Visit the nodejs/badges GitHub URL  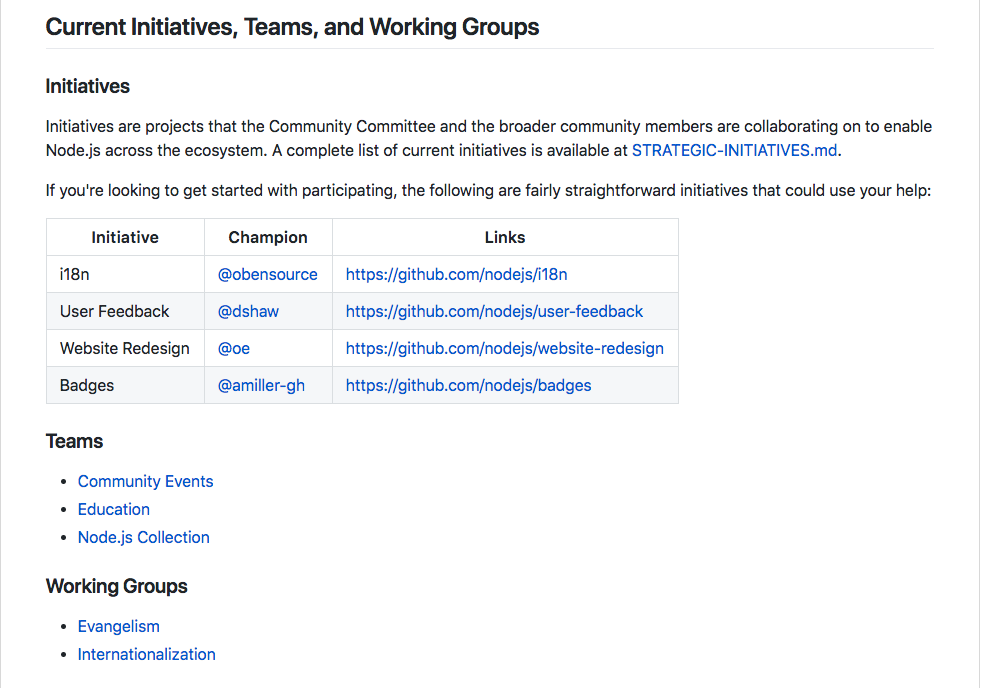pyautogui.click(x=468, y=385)
